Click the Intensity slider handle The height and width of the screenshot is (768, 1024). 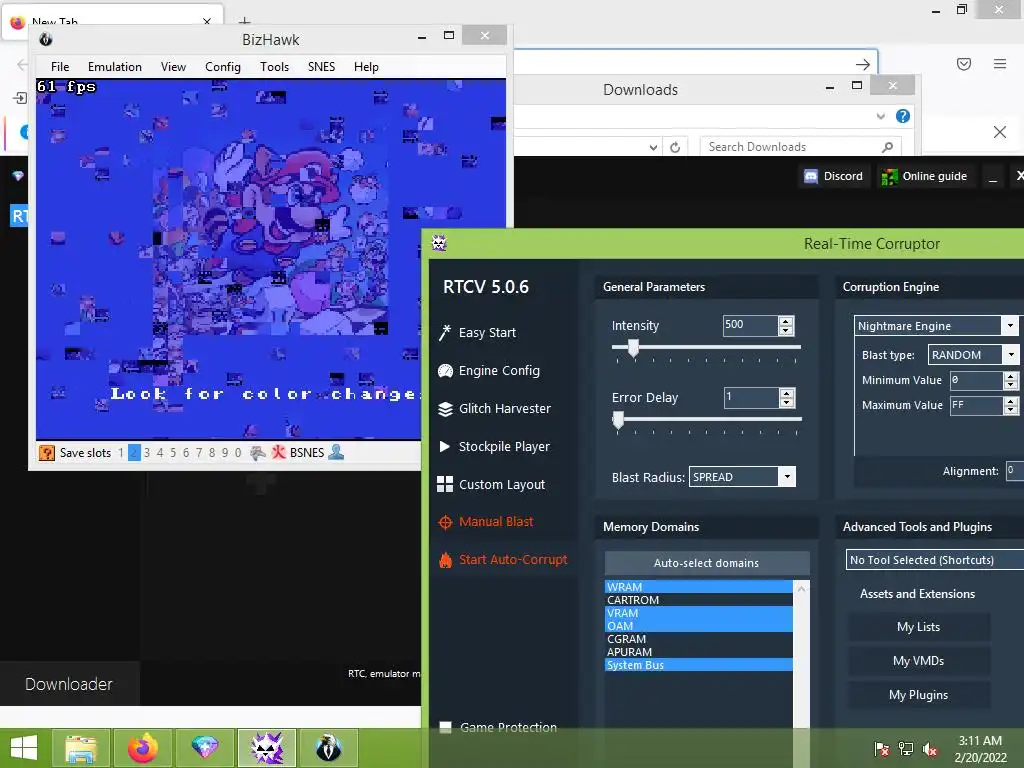click(x=633, y=348)
